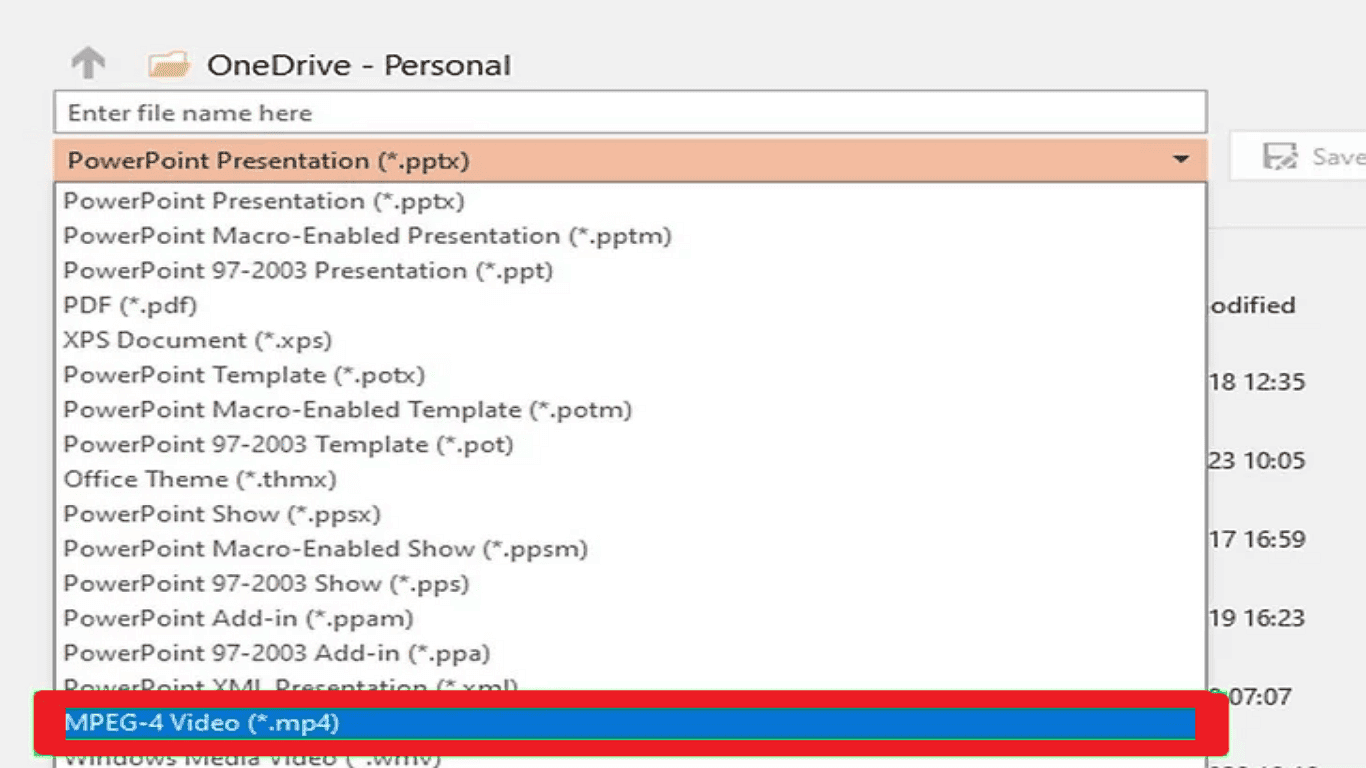Choose PDF (*.pdf) format

pyautogui.click(x=630, y=305)
